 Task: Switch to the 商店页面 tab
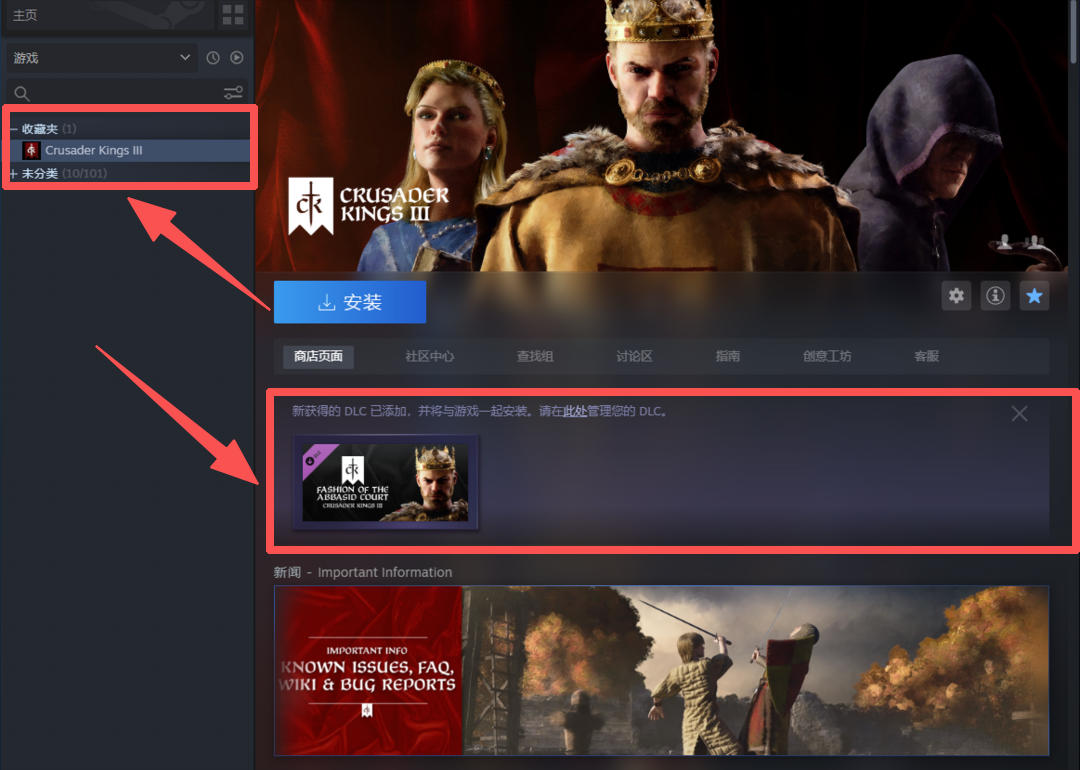(x=318, y=356)
